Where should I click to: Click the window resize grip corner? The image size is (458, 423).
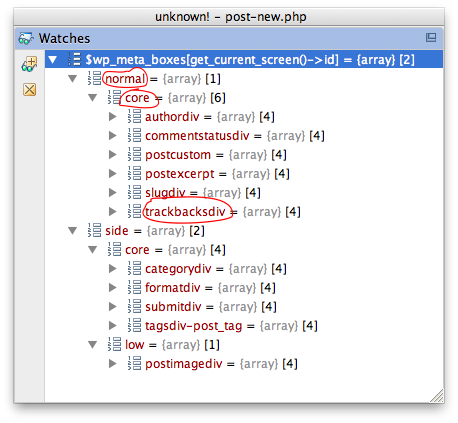click(437, 396)
